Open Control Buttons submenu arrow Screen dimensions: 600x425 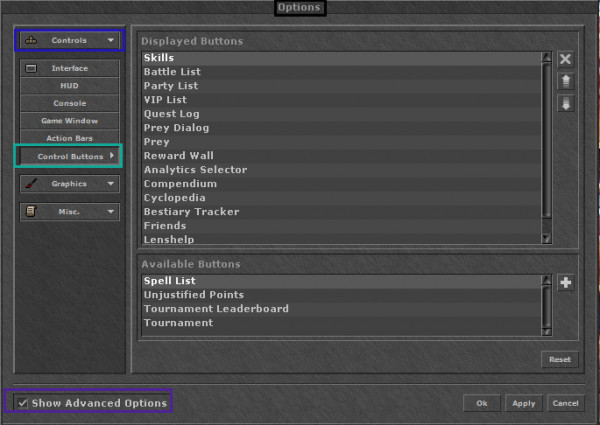pos(112,156)
